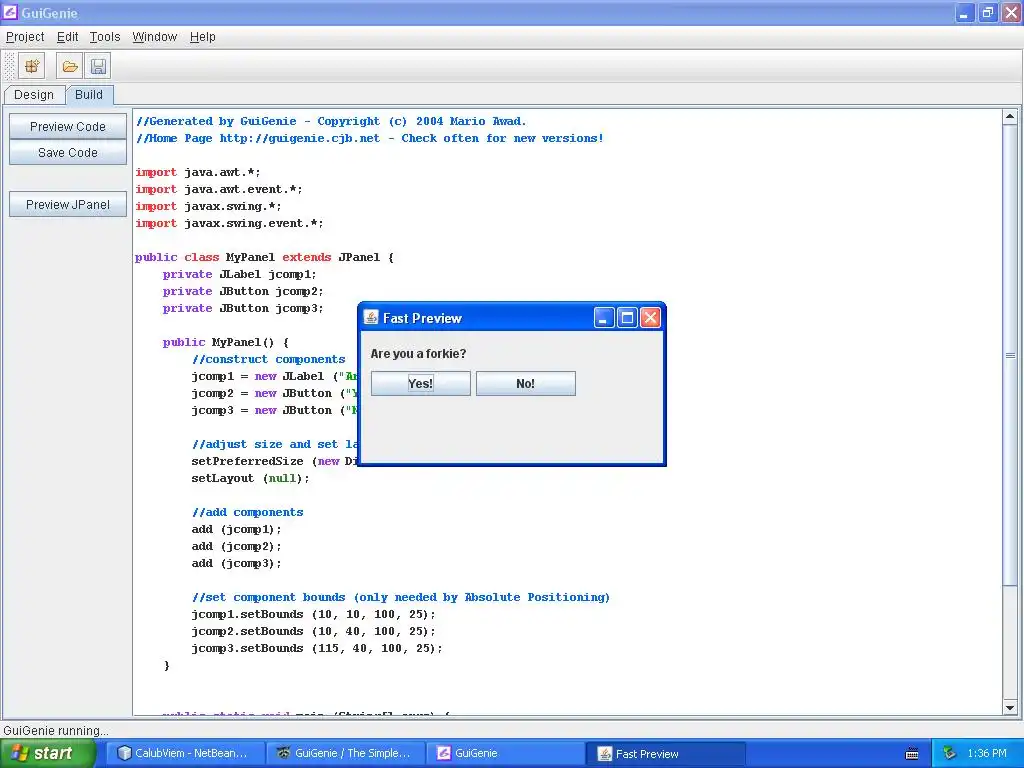Viewport: 1024px width, 768px height.
Task: Click the 'public class MyPanel extends JPanel' line
Action: tap(264, 257)
